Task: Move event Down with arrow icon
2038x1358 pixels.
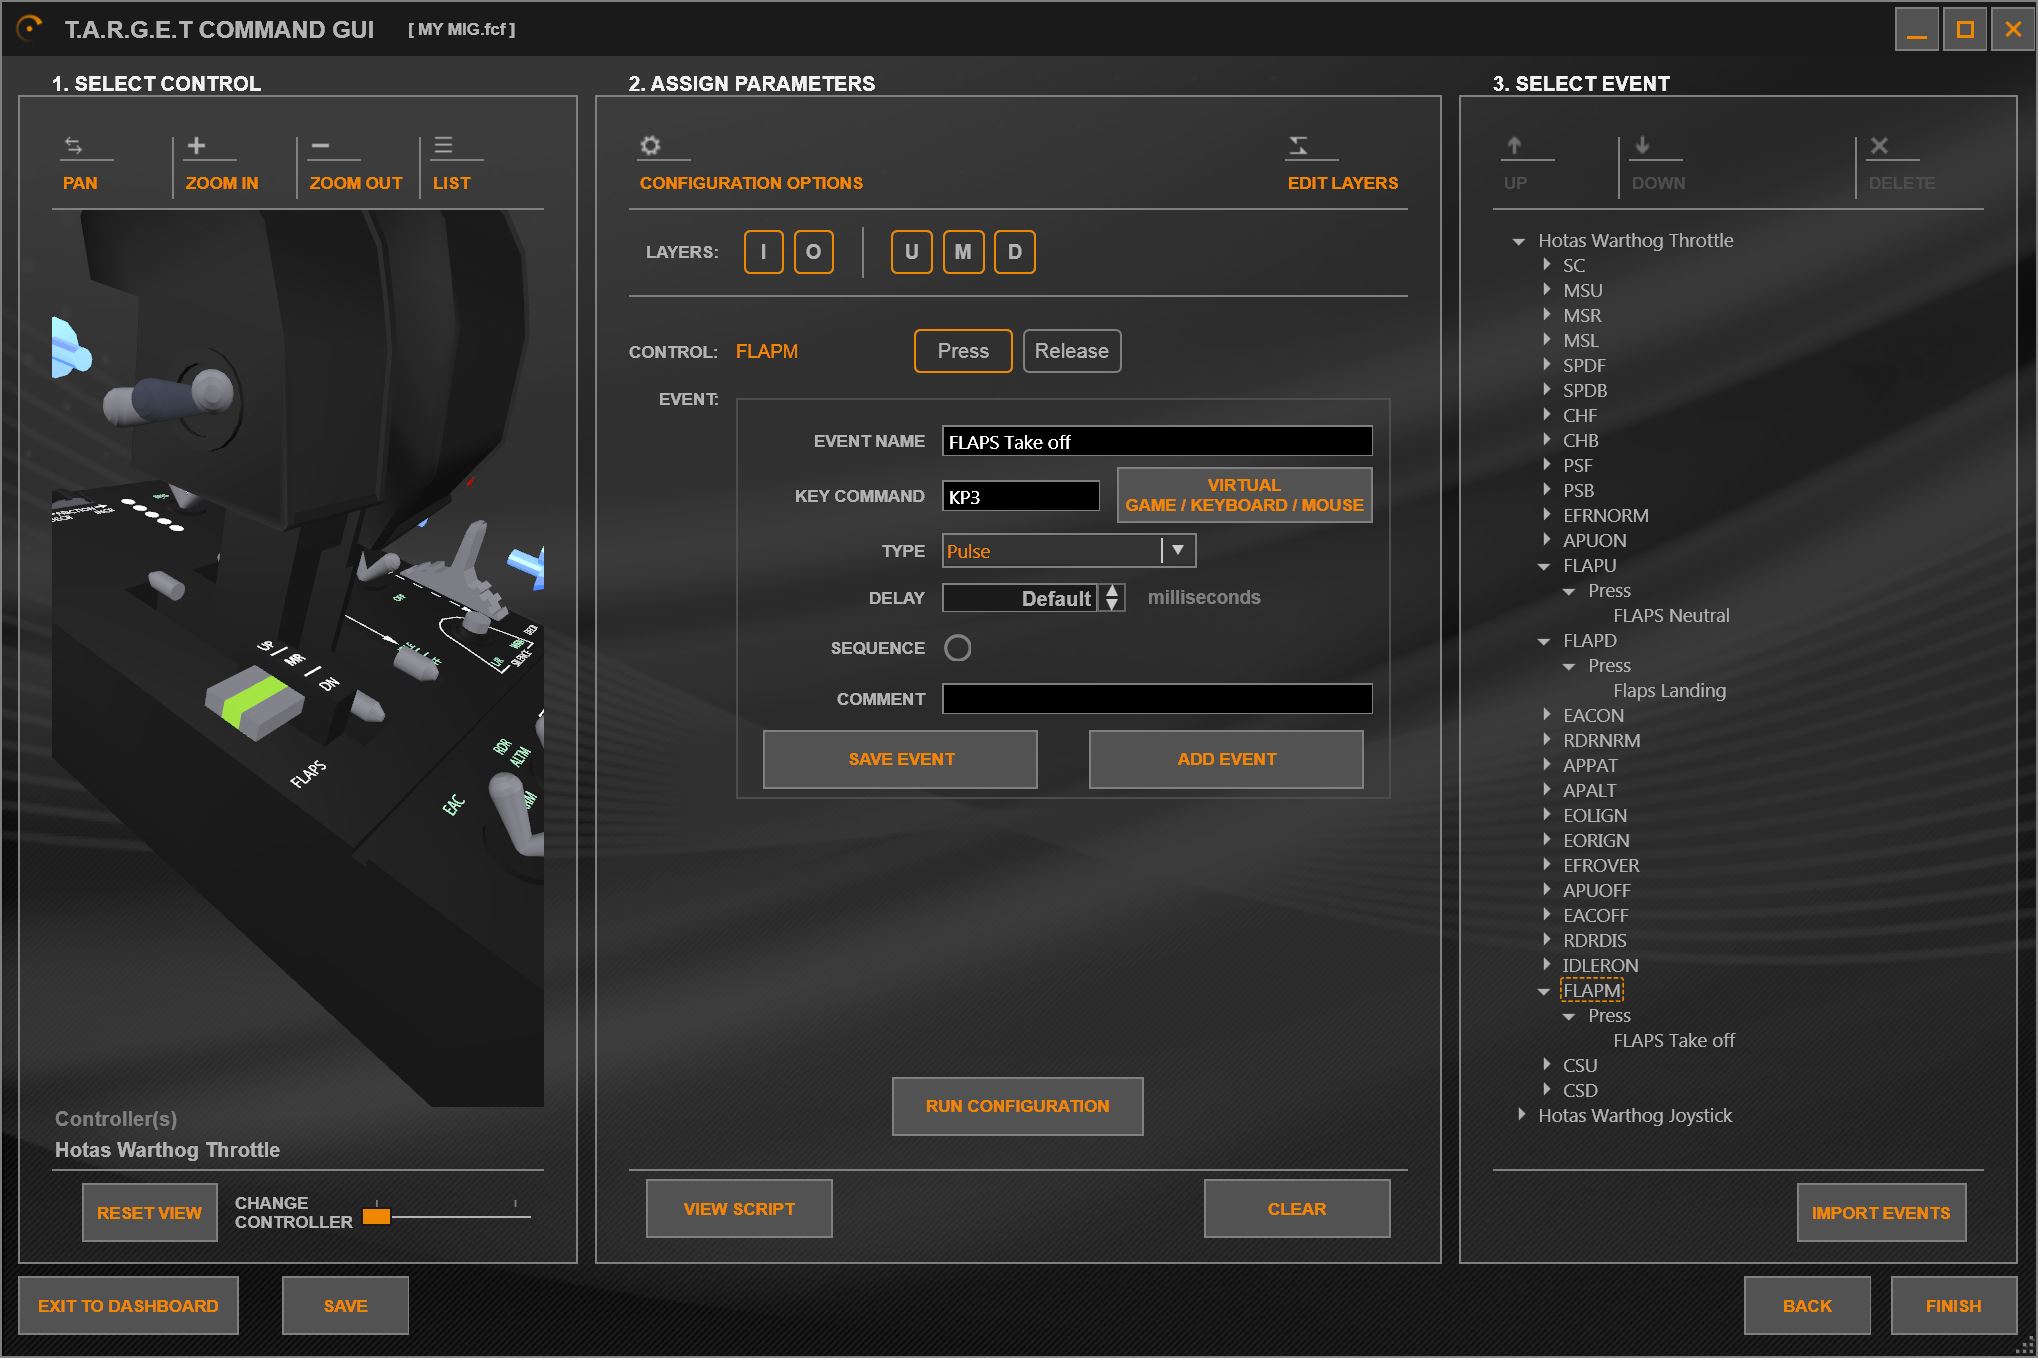Action: [1642, 146]
